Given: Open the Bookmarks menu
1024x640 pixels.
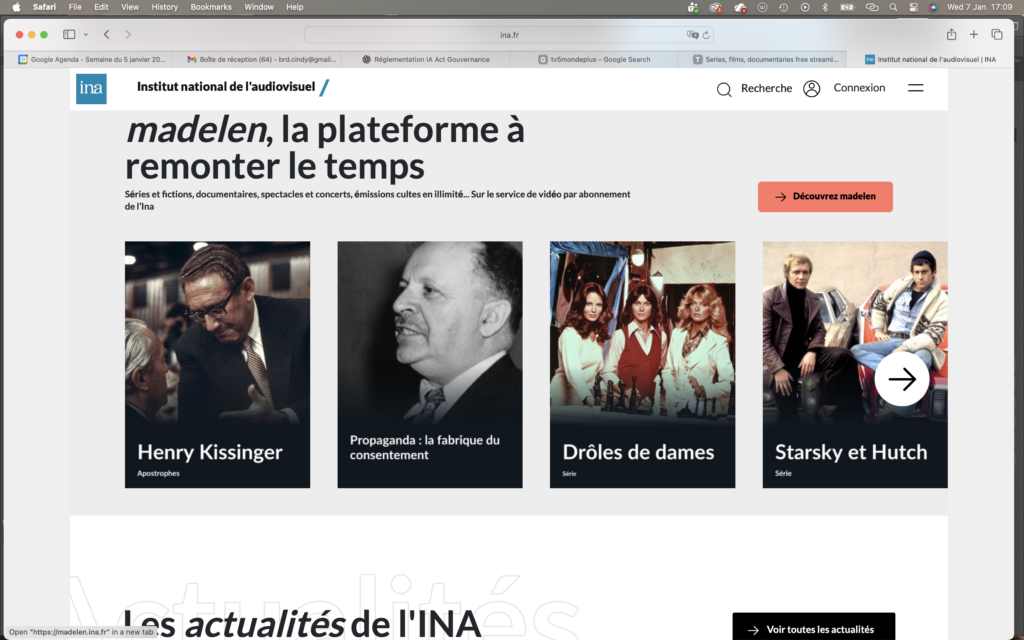Looking at the screenshot, I should [211, 7].
